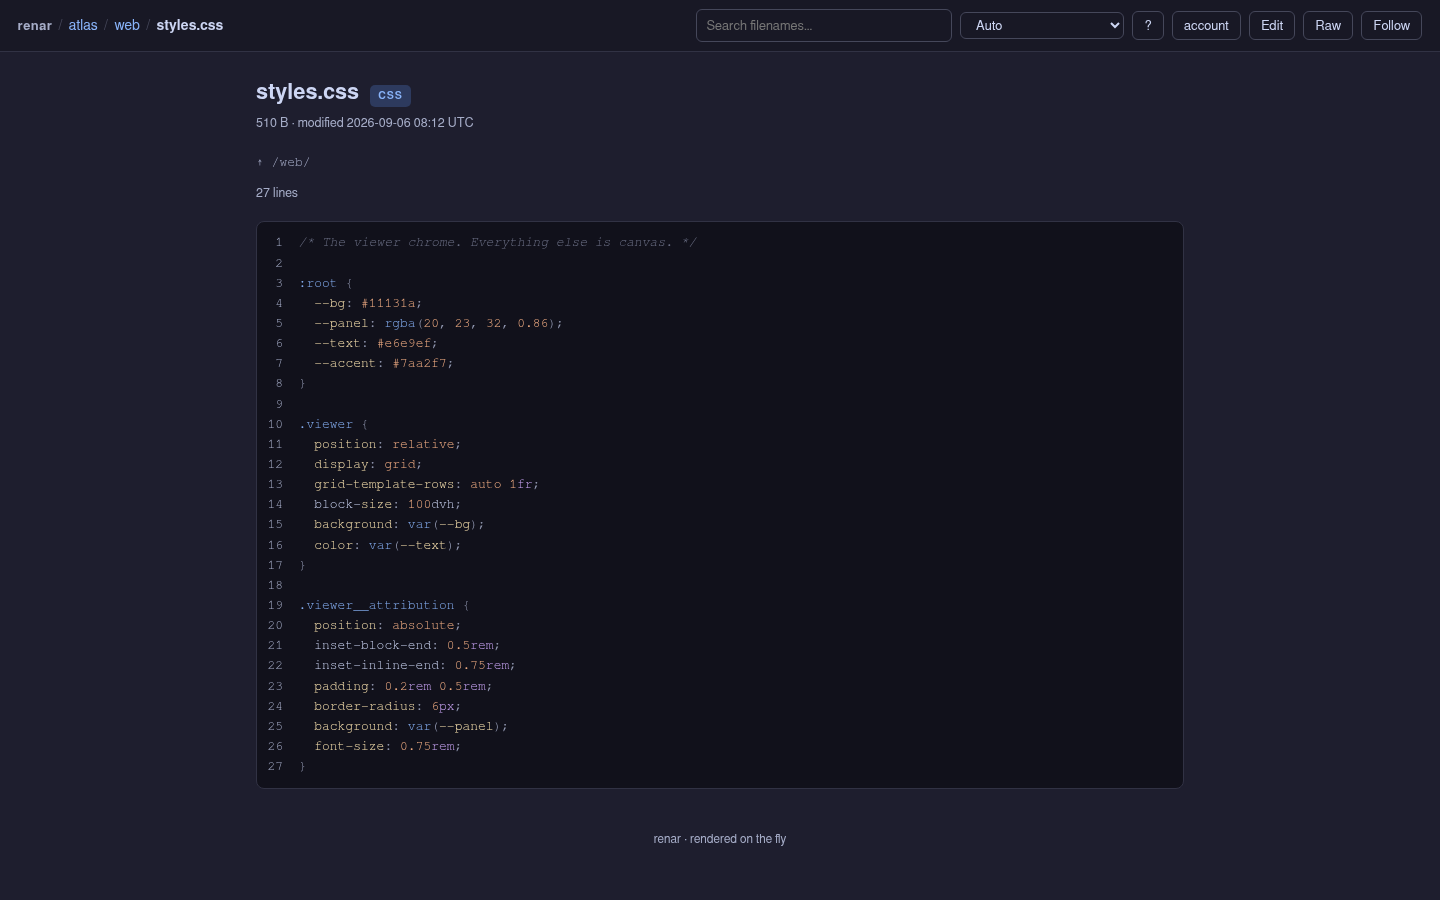Click the ":root {" selector line
The height and width of the screenshot is (900, 1440).
tap(326, 283)
